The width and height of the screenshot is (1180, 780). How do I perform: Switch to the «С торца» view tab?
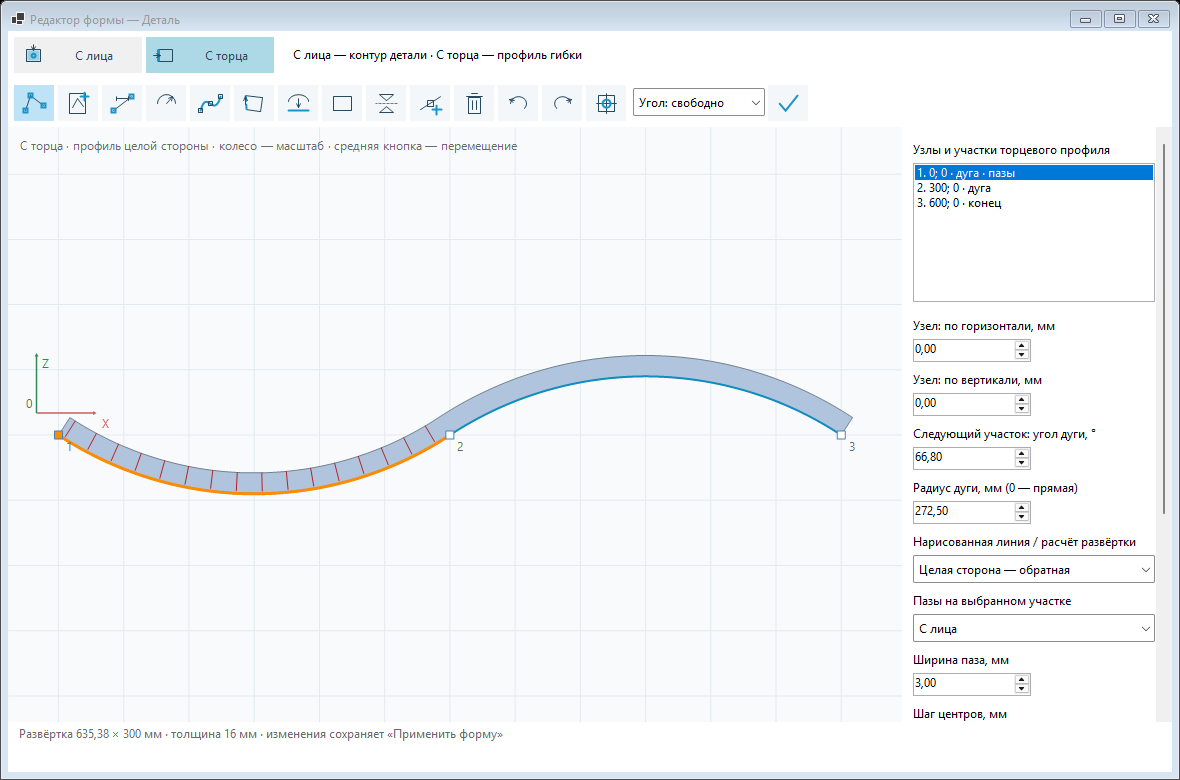210,55
